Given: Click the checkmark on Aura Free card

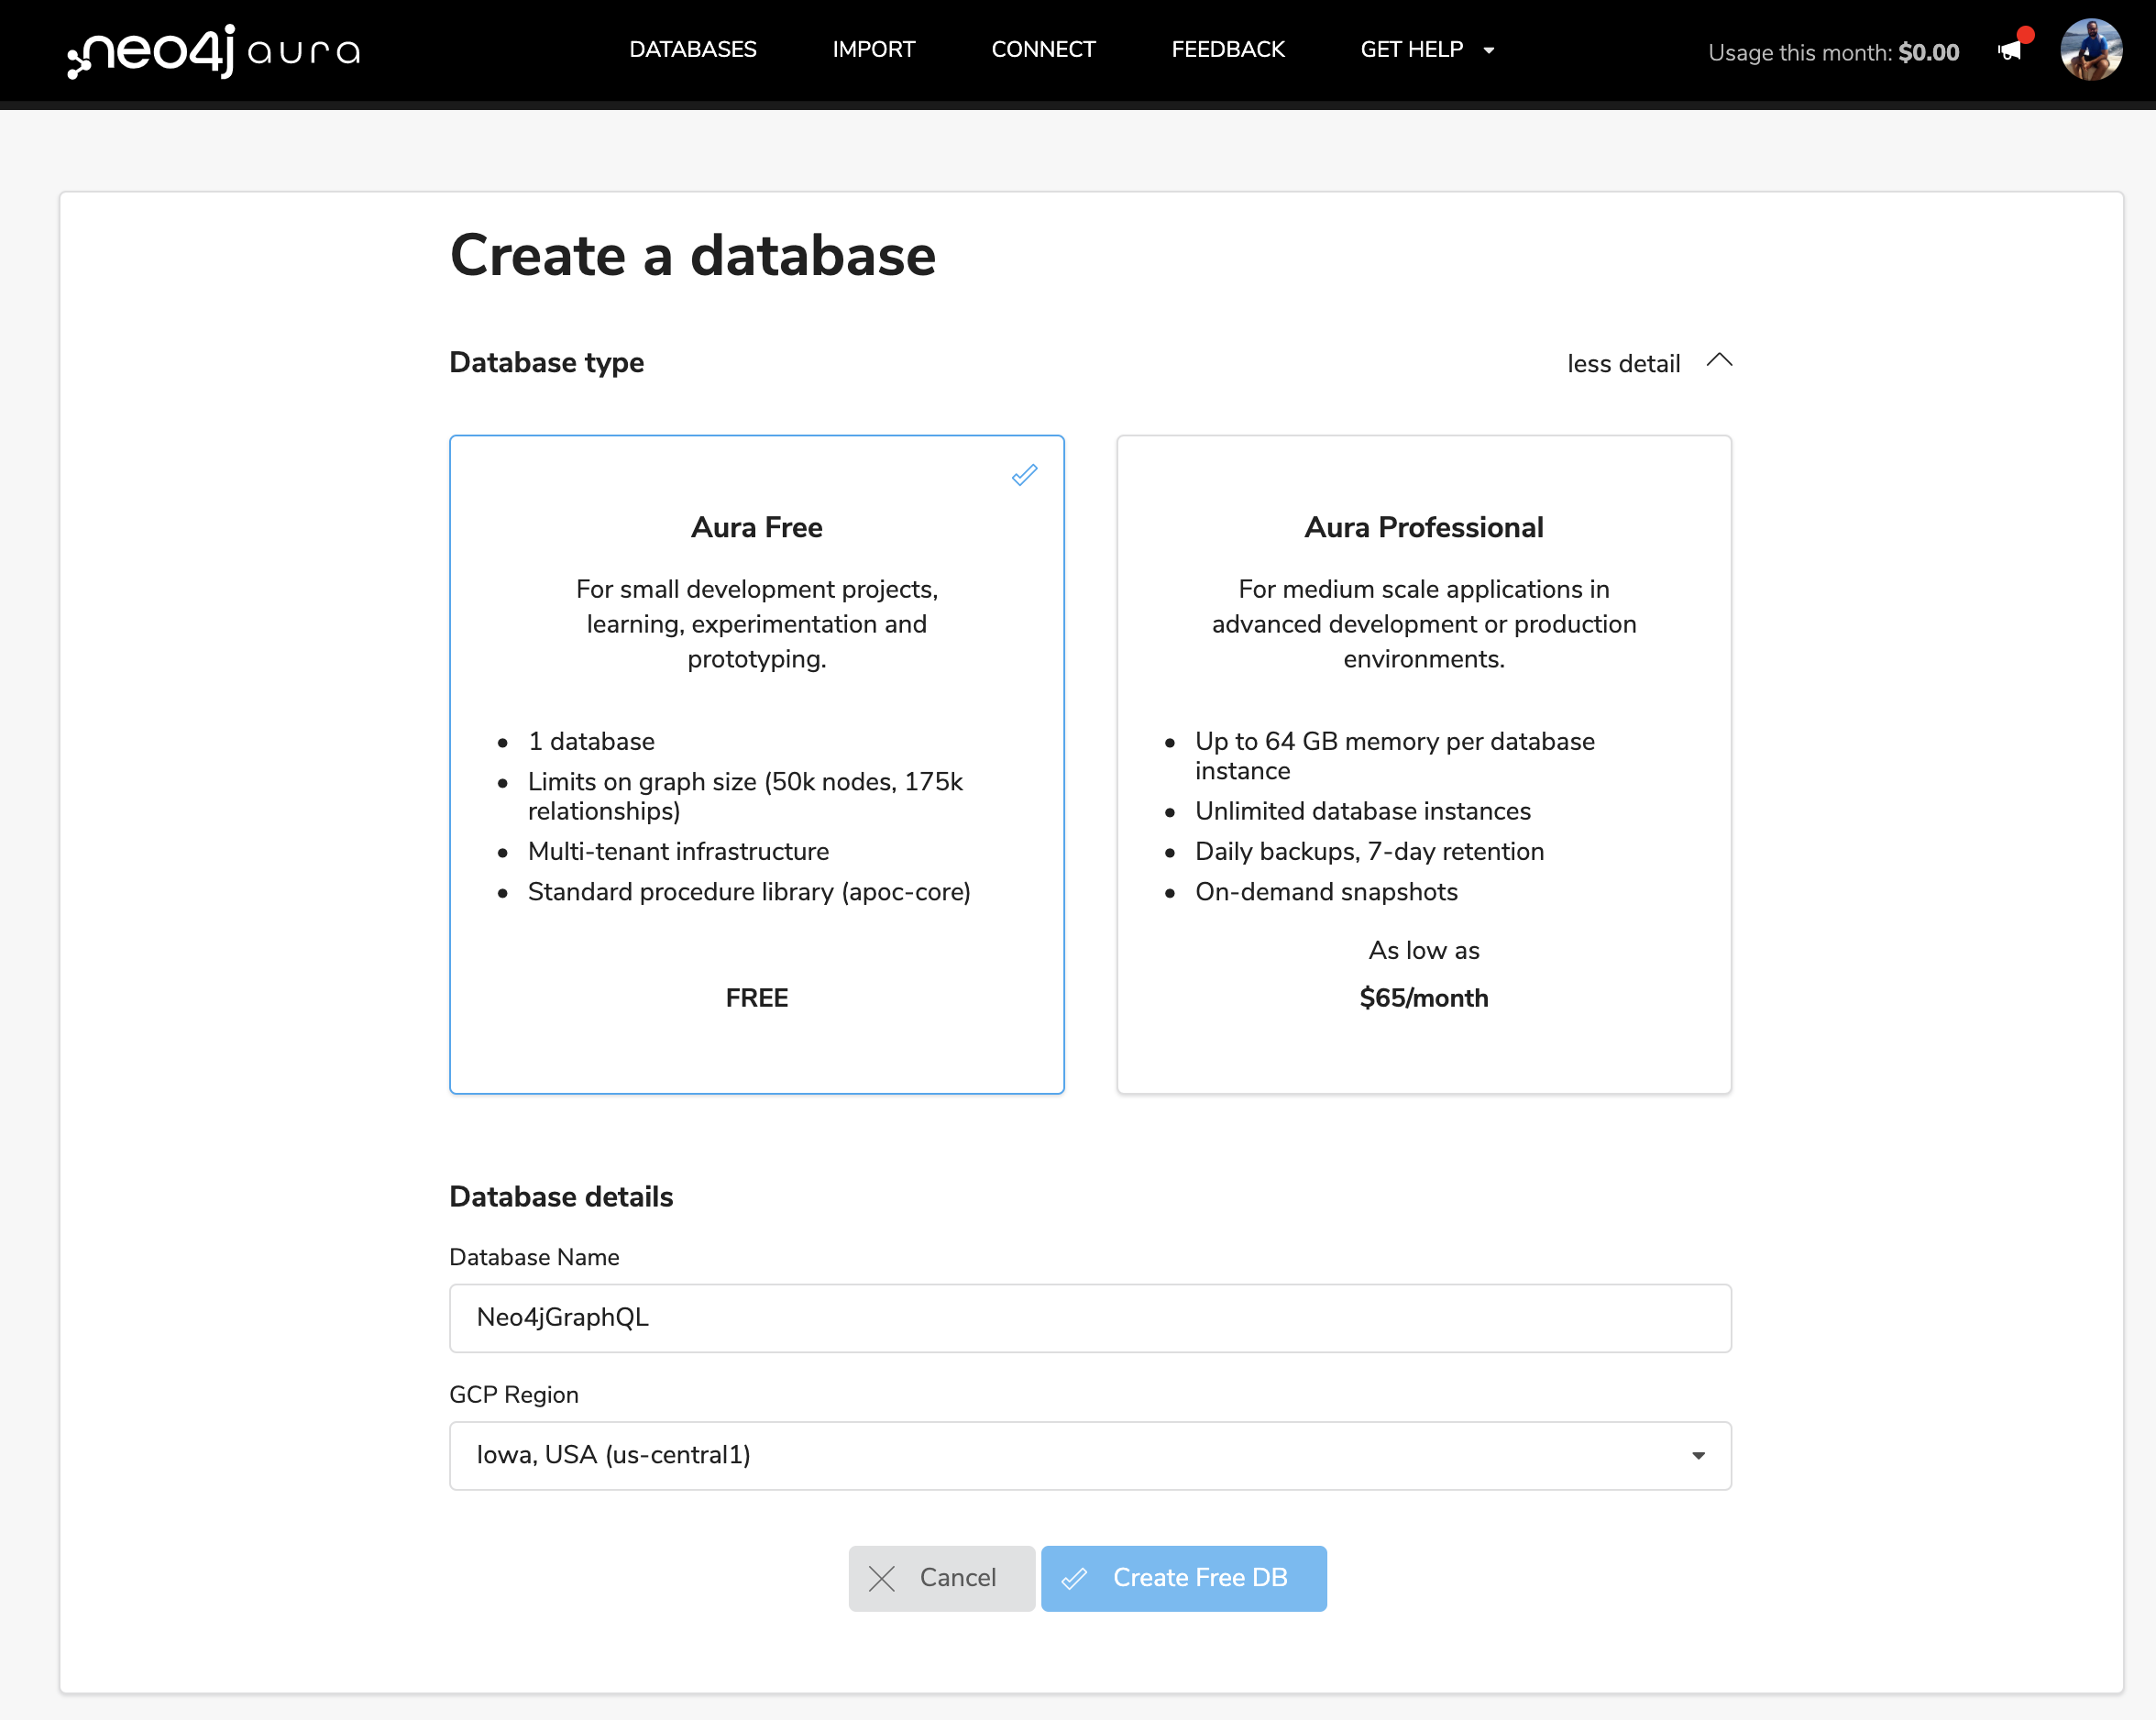Looking at the screenshot, I should click(1024, 475).
